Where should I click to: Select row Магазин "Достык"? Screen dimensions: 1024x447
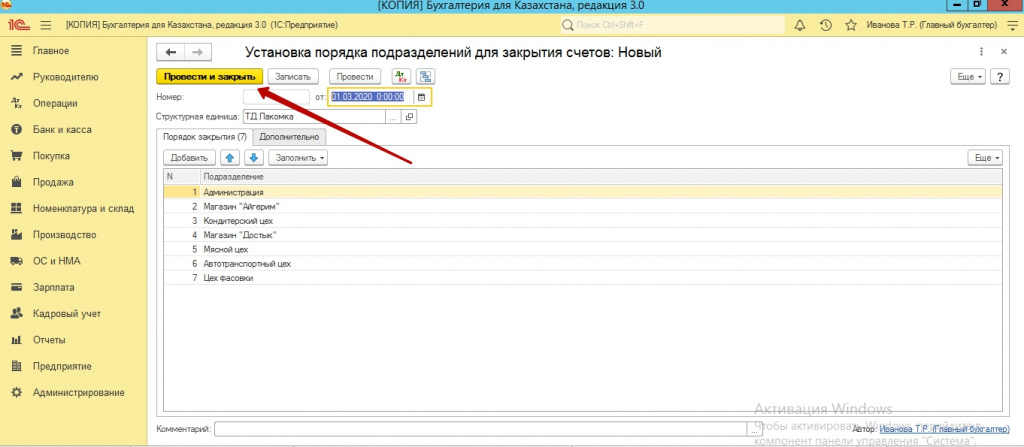[583, 235]
